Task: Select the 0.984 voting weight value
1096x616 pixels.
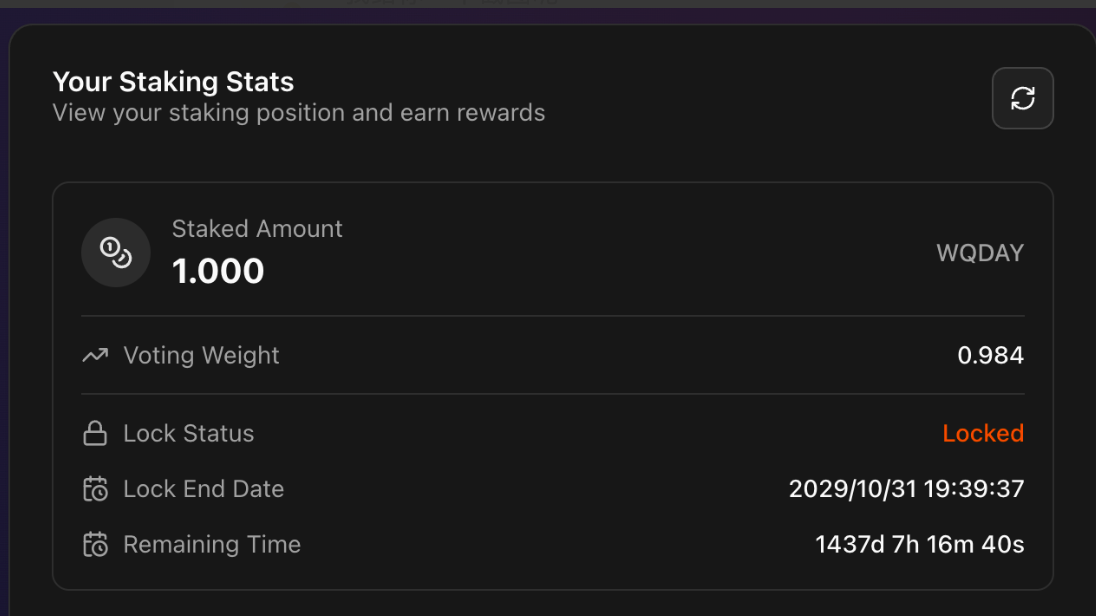Action: tap(990, 355)
